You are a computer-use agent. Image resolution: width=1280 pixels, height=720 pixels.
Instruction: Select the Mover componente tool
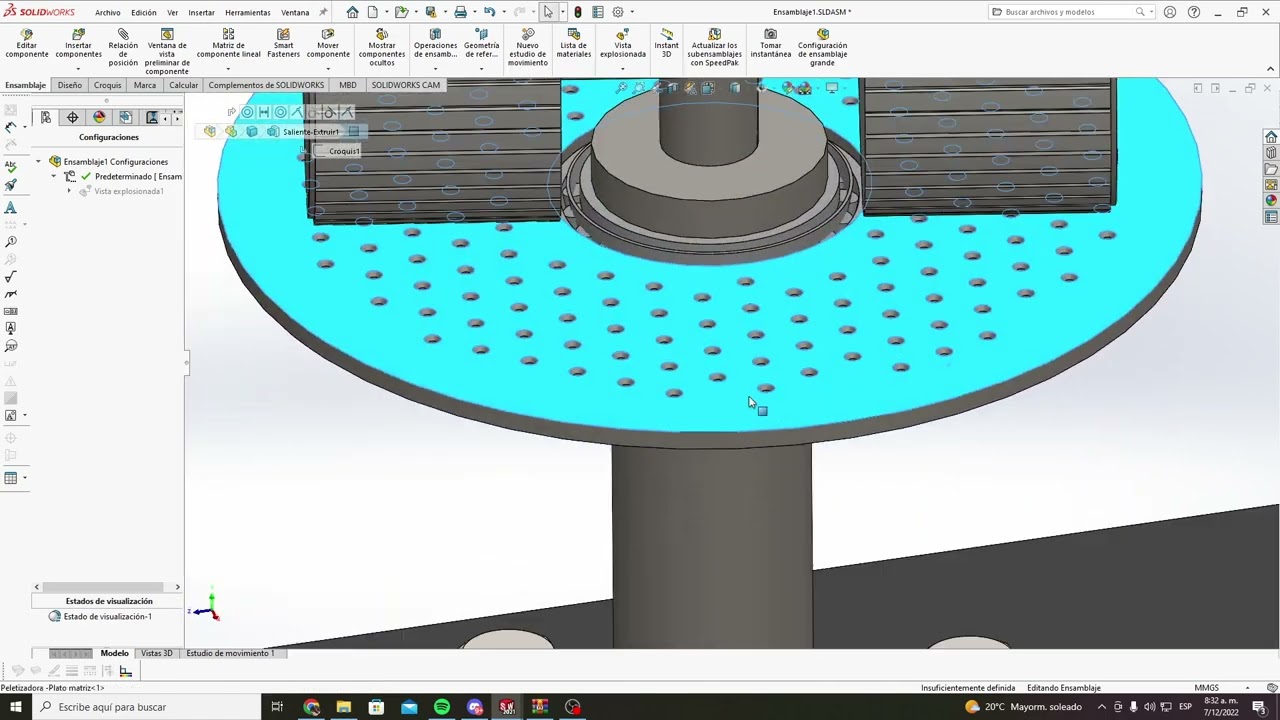pos(328,44)
